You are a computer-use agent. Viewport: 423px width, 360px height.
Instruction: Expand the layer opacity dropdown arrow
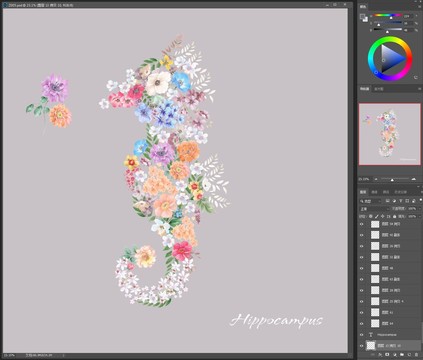(x=420, y=209)
